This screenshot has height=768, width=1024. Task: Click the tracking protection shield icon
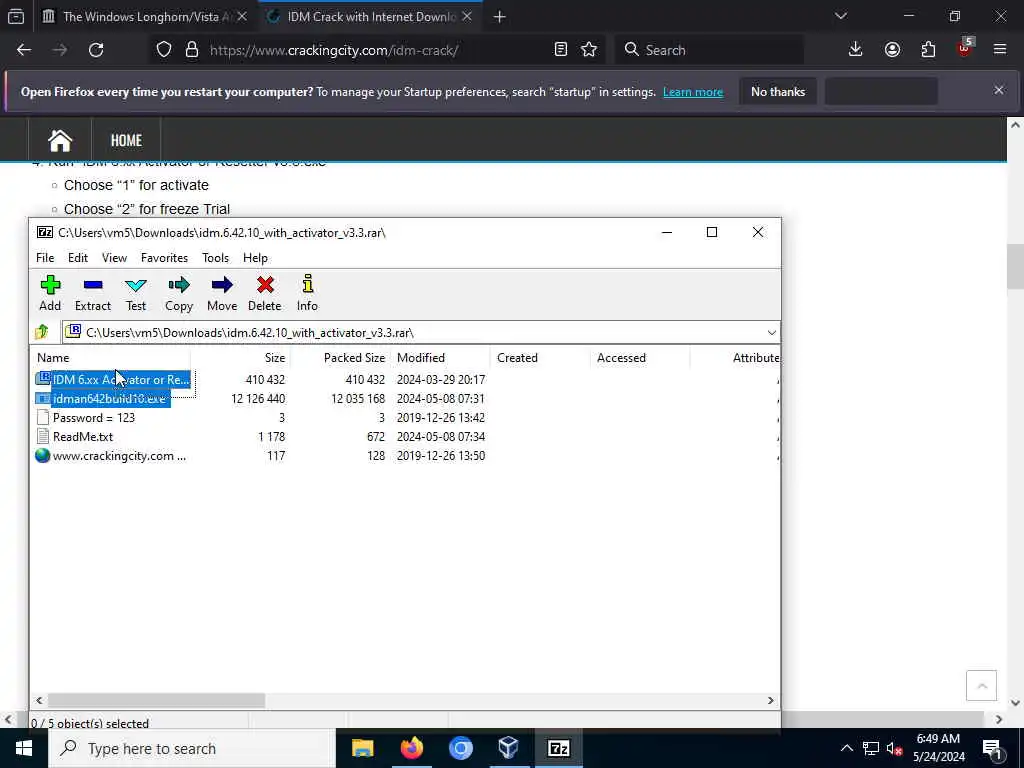[x=164, y=50]
